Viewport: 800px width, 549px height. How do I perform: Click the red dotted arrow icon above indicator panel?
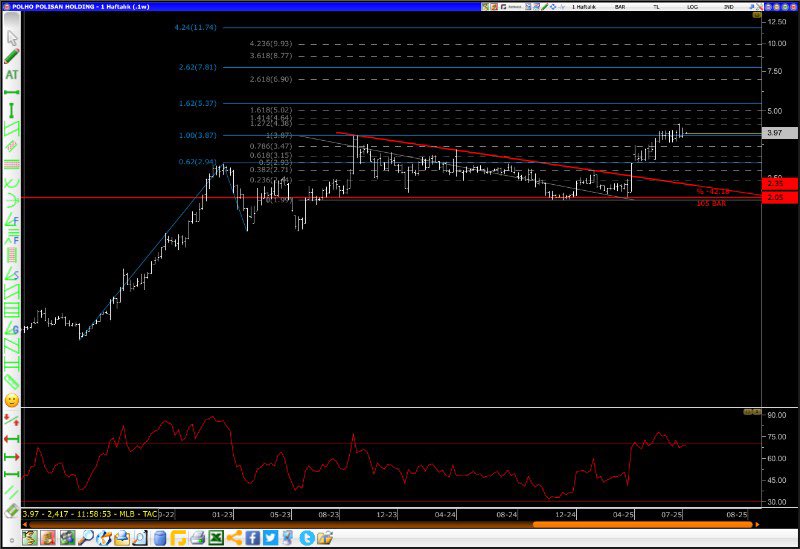point(12,420)
